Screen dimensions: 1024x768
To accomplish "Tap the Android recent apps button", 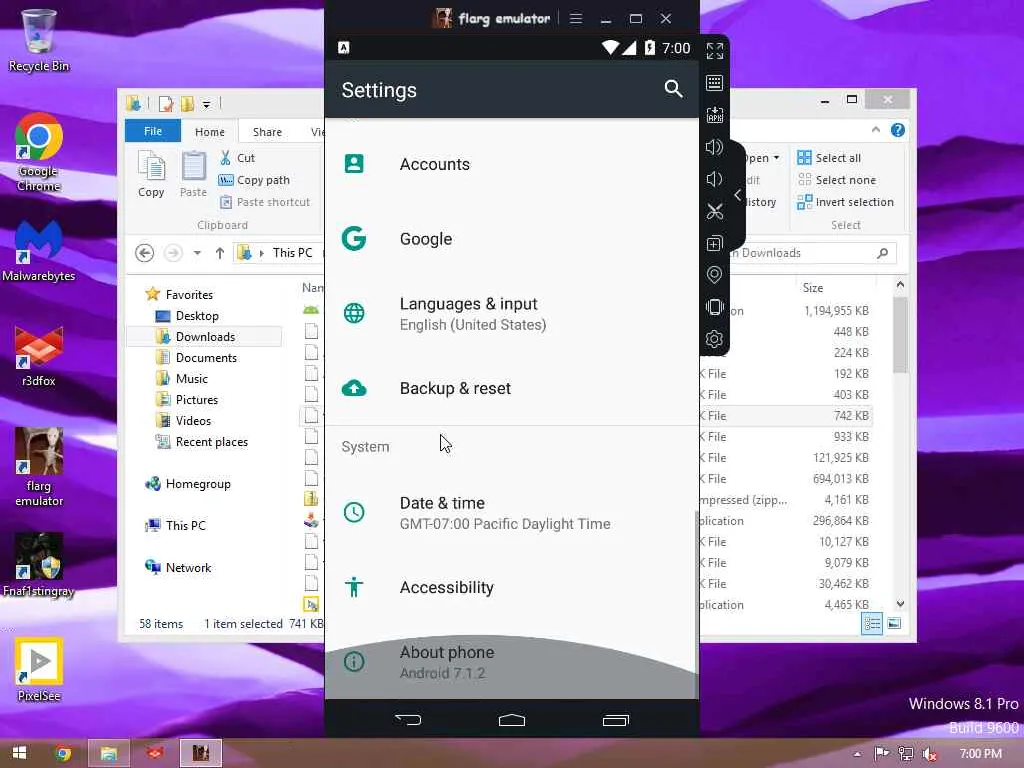I will point(615,720).
